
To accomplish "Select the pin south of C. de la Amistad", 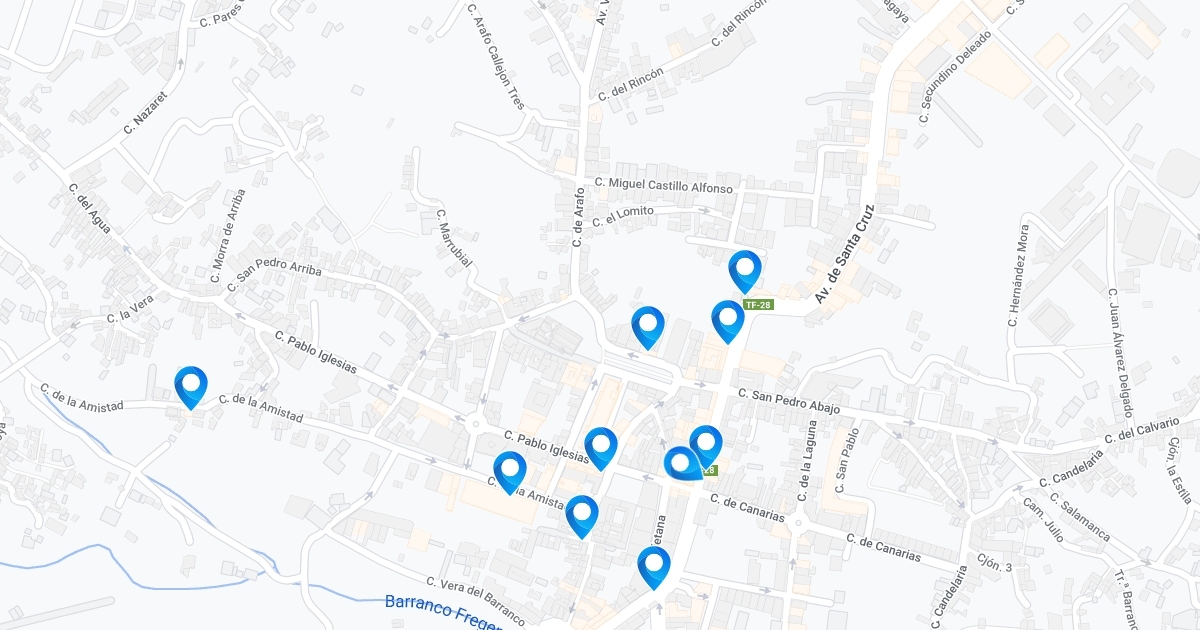I will pyautogui.click(x=582, y=515).
